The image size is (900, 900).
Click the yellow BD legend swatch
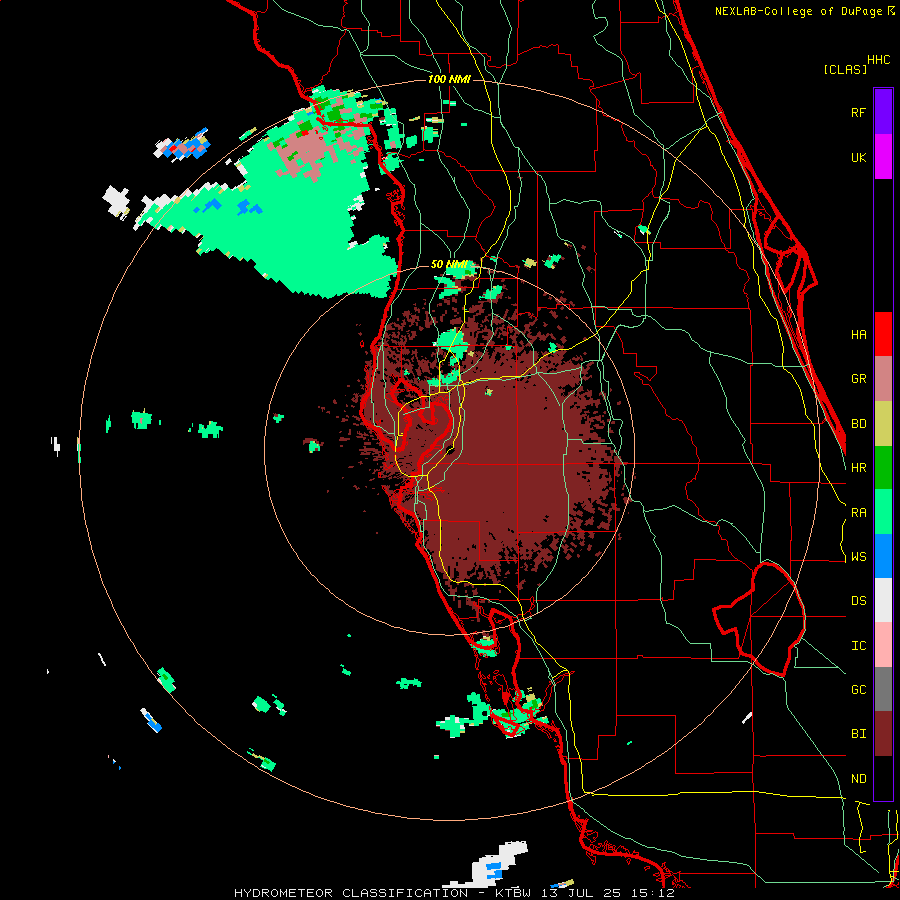(x=883, y=424)
